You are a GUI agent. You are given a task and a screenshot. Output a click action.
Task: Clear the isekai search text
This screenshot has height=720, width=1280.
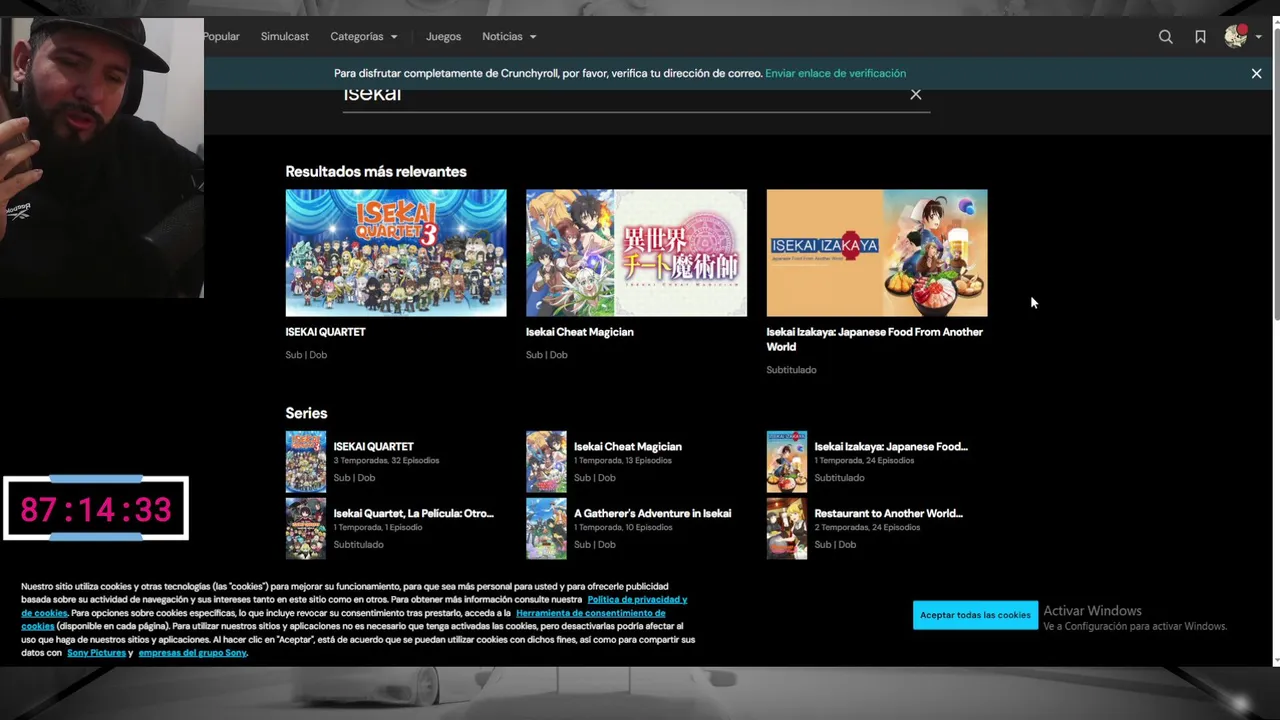click(915, 94)
